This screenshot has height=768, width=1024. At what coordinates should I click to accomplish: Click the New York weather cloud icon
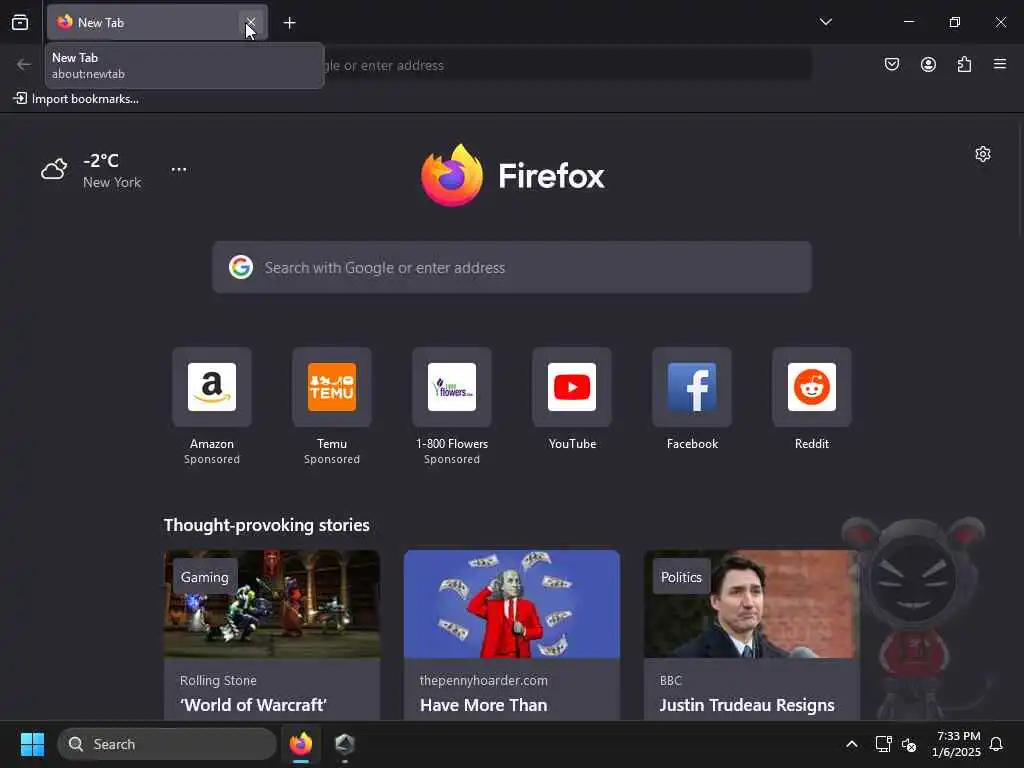coord(54,169)
